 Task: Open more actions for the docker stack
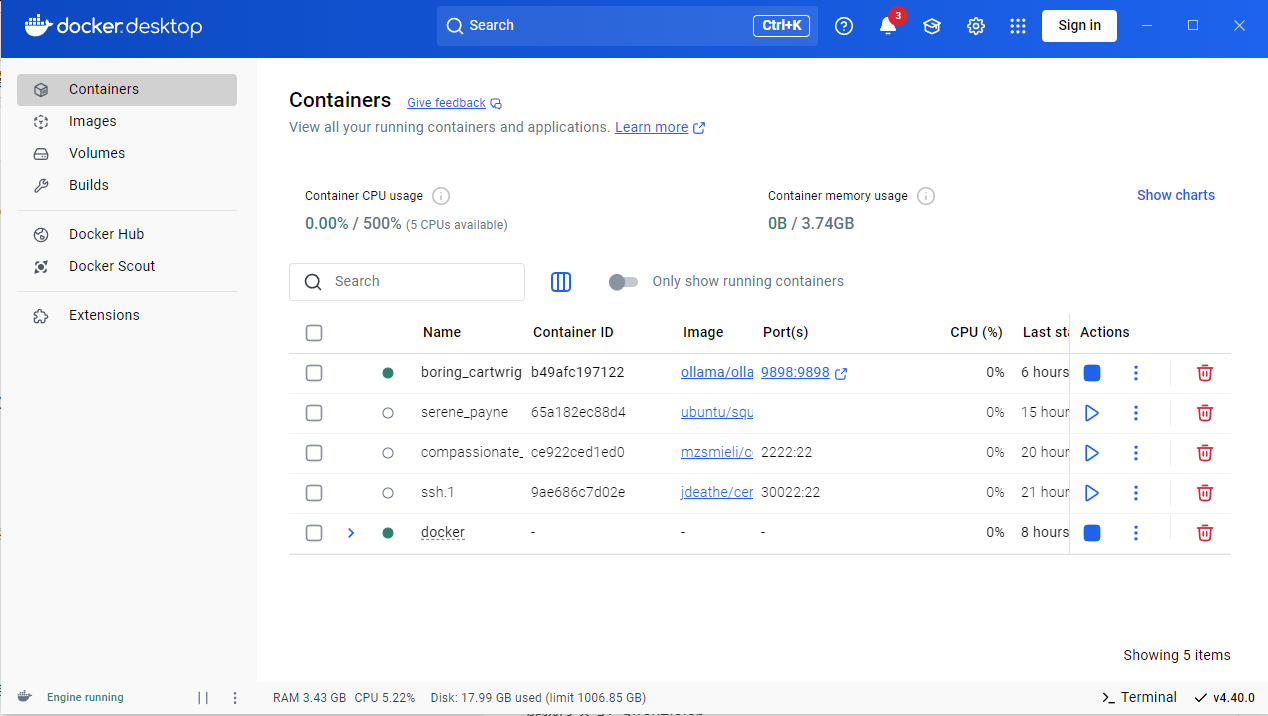[1136, 533]
